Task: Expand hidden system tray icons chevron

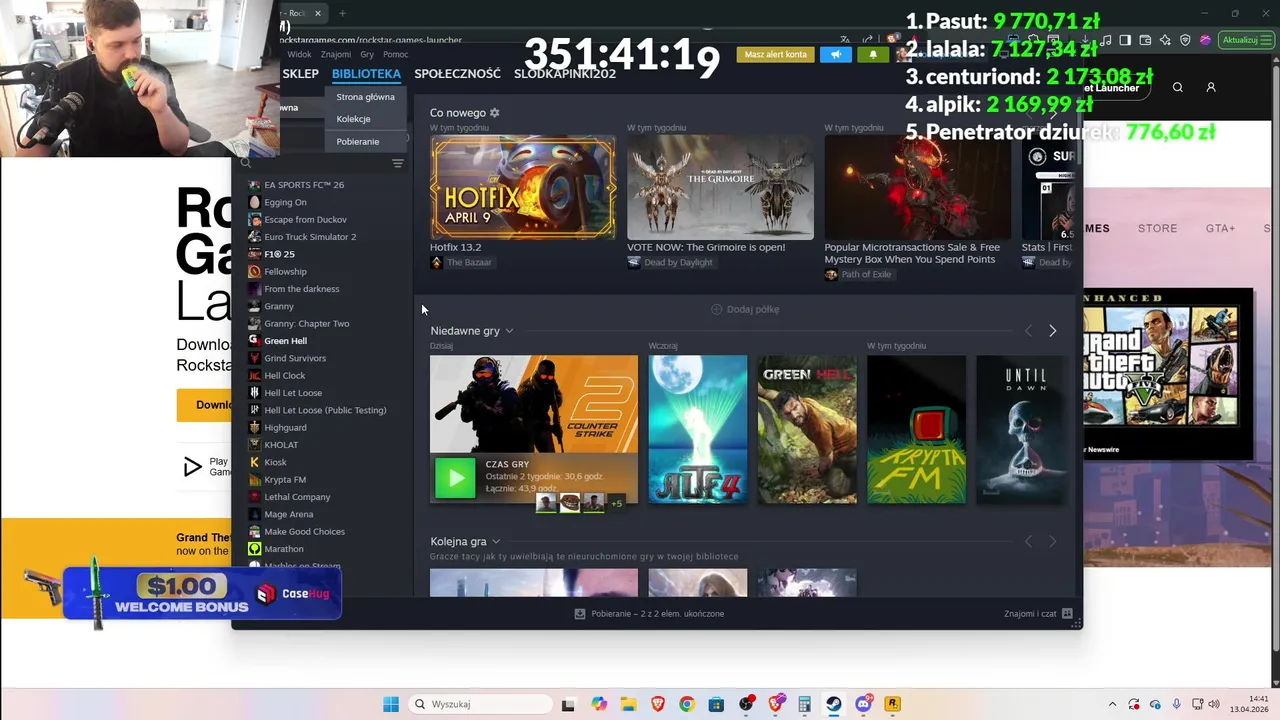Action: click(1112, 704)
